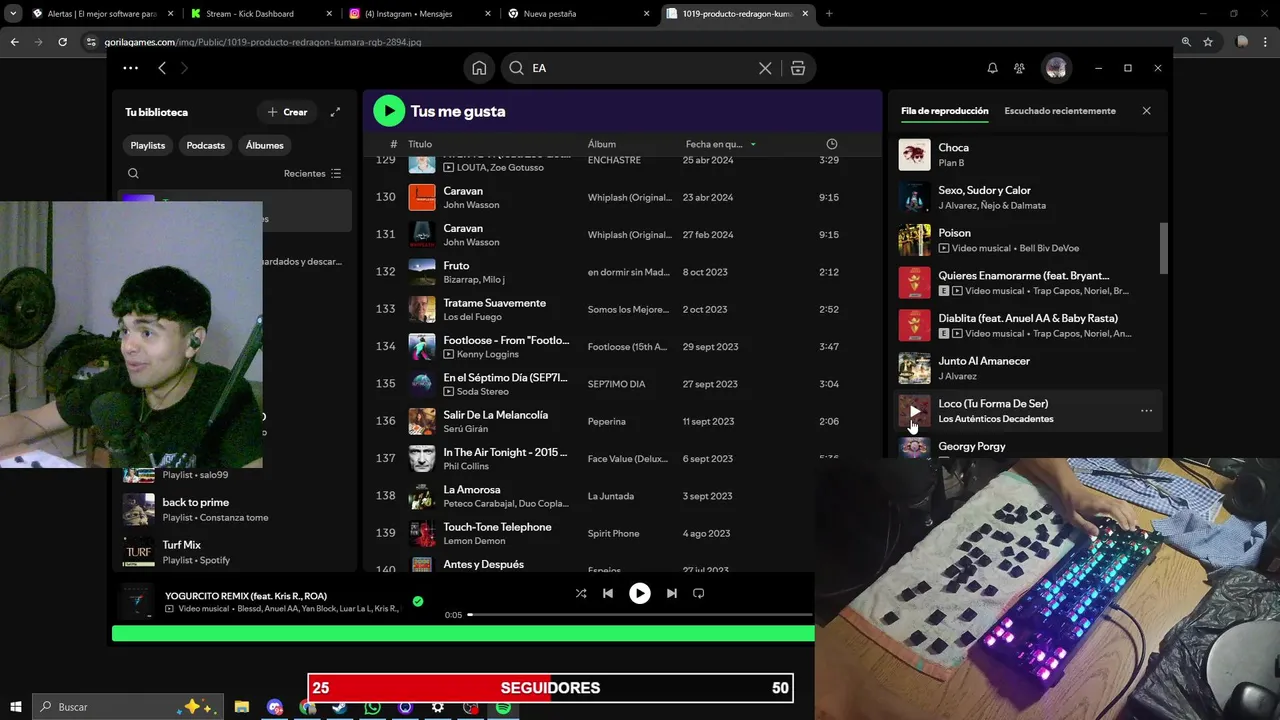Skip to next track
Screen dimensions: 1280x720
pyautogui.click(x=672, y=593)
